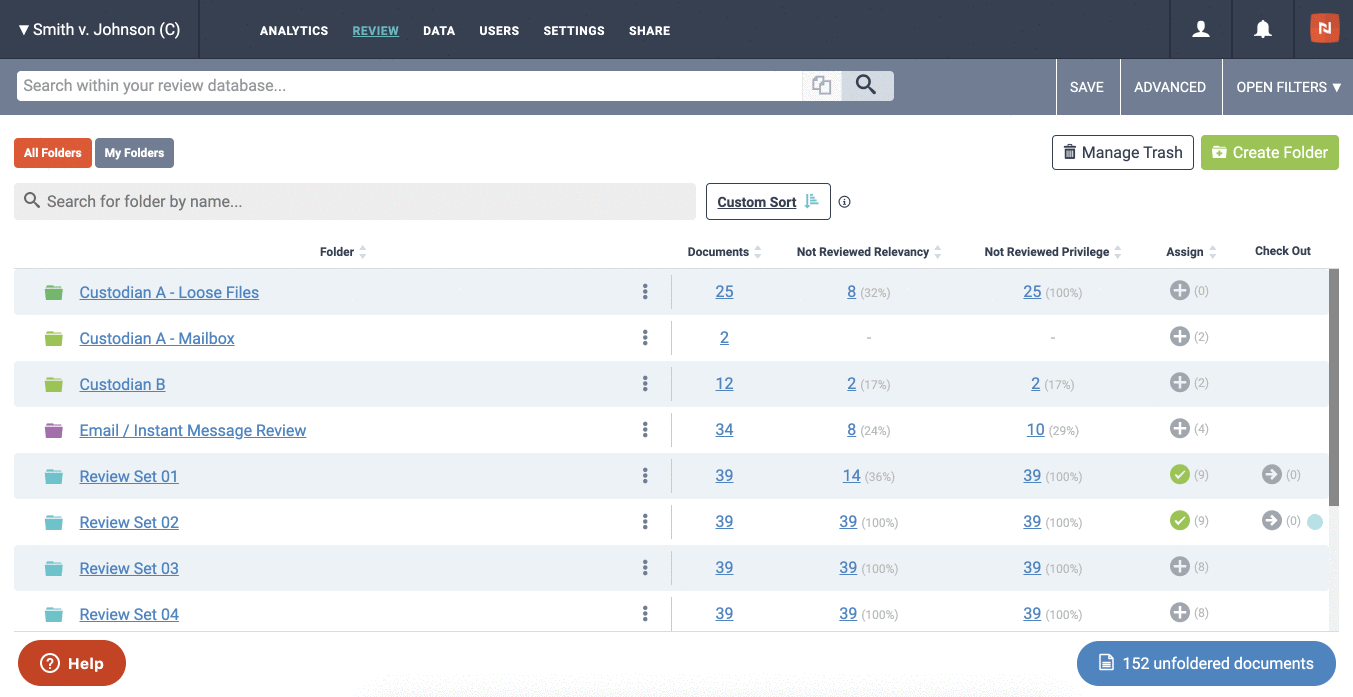
Task: Click the search for folder by name field
Action: (x=355, y=201)
